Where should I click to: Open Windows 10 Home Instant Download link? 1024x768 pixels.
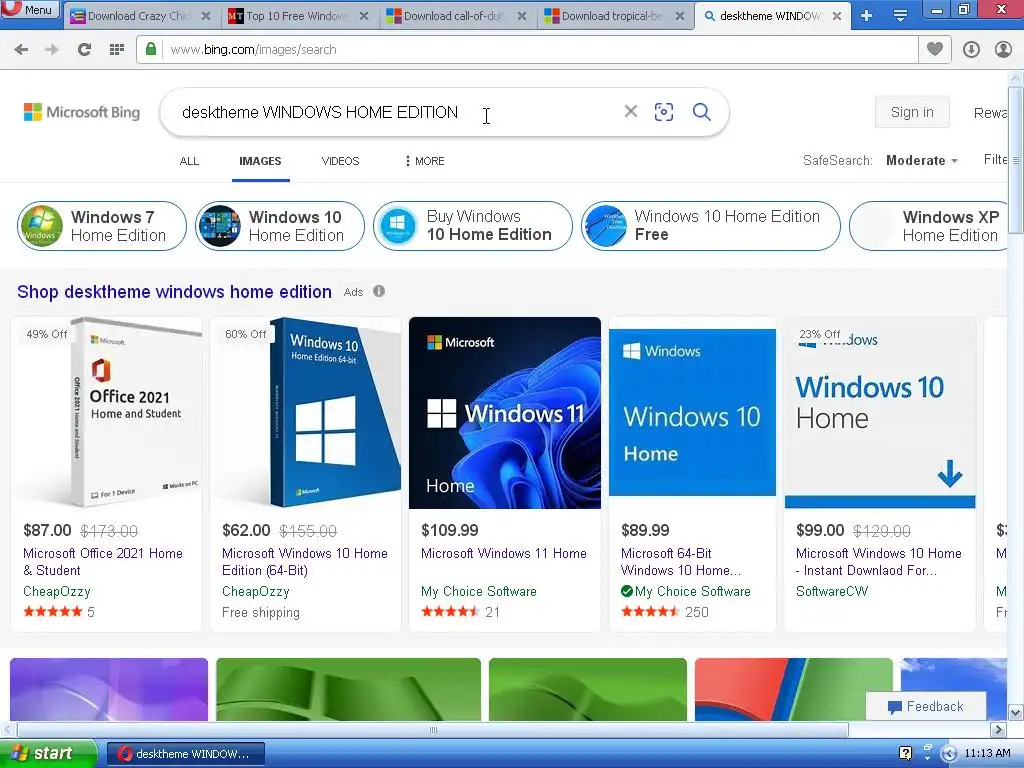pyautogui.click(x=878, y=562)
